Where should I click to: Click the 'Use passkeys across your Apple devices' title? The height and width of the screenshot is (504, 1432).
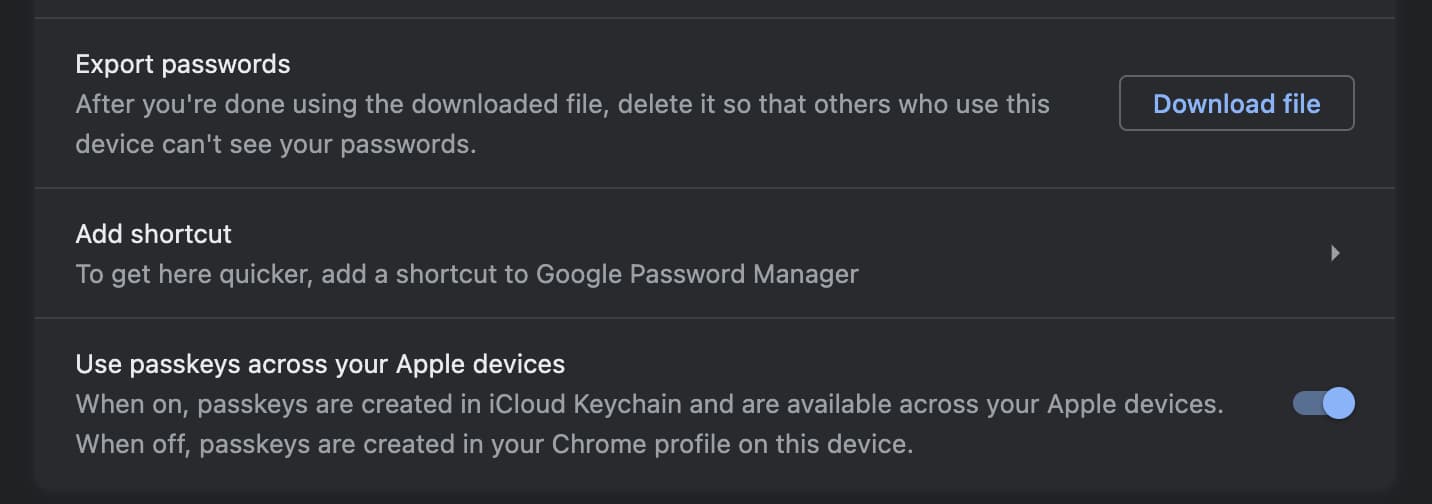click(x=320, y=363)
